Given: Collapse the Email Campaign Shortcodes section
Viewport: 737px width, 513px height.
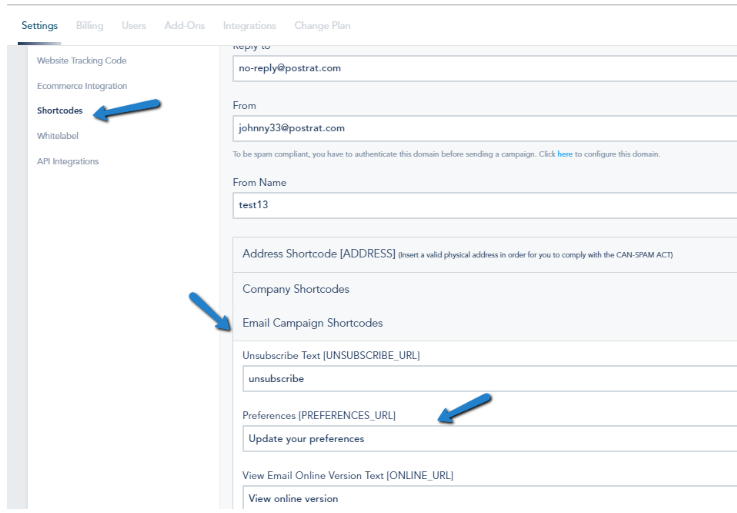Looking at the screenshot, I should [x=485, y=323].
